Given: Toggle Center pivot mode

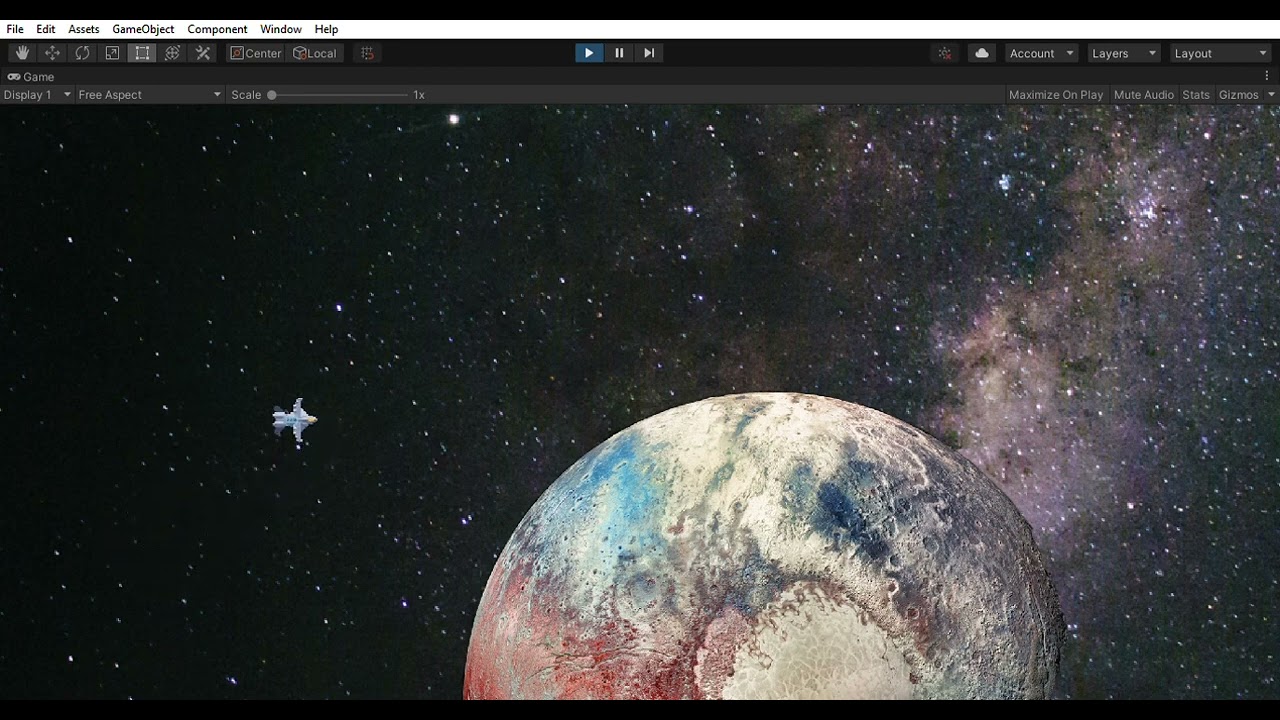Looking at the screenshot, I should (256, 53).
